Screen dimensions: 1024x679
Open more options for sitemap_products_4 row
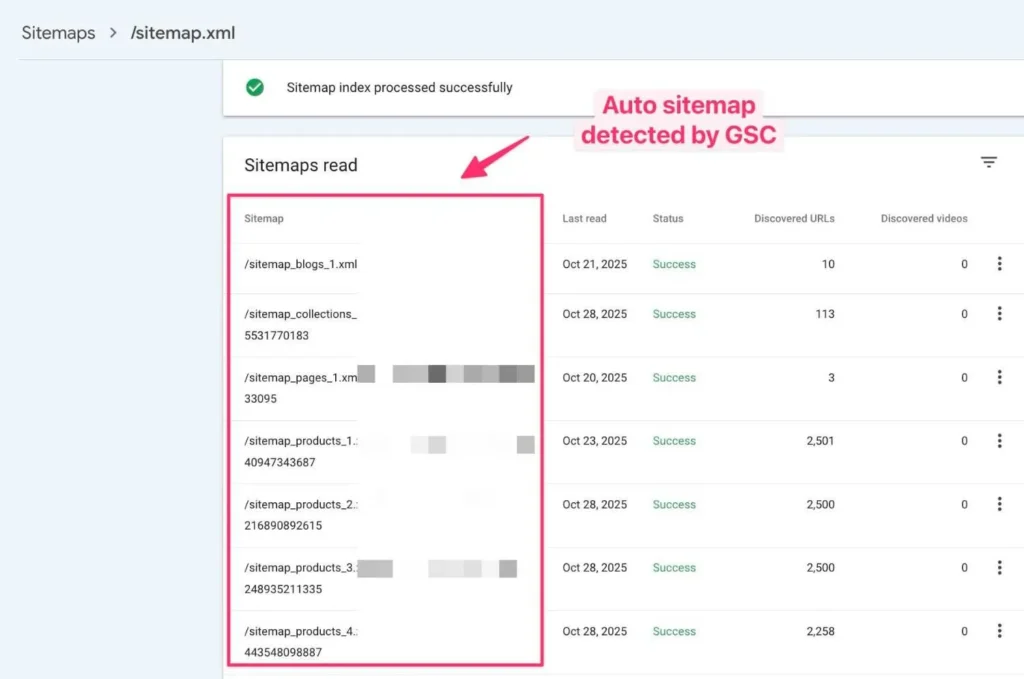pos(999,631)
